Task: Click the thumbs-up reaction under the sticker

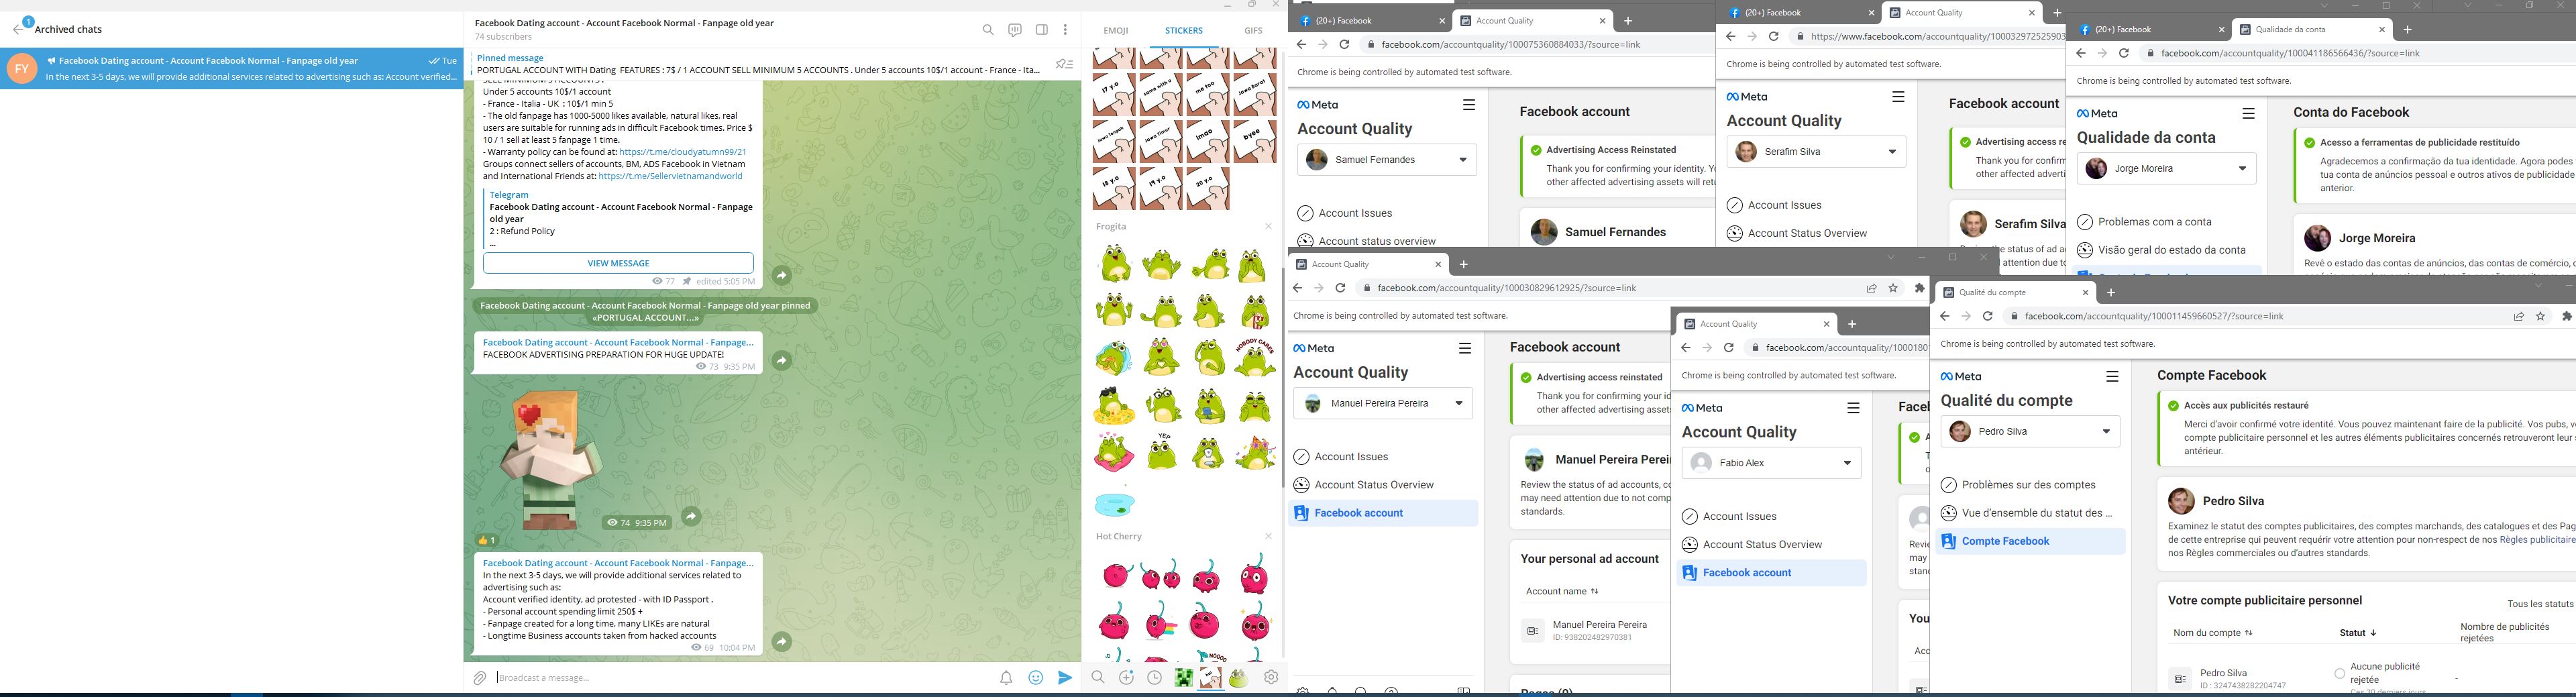Action: point(487,540)
